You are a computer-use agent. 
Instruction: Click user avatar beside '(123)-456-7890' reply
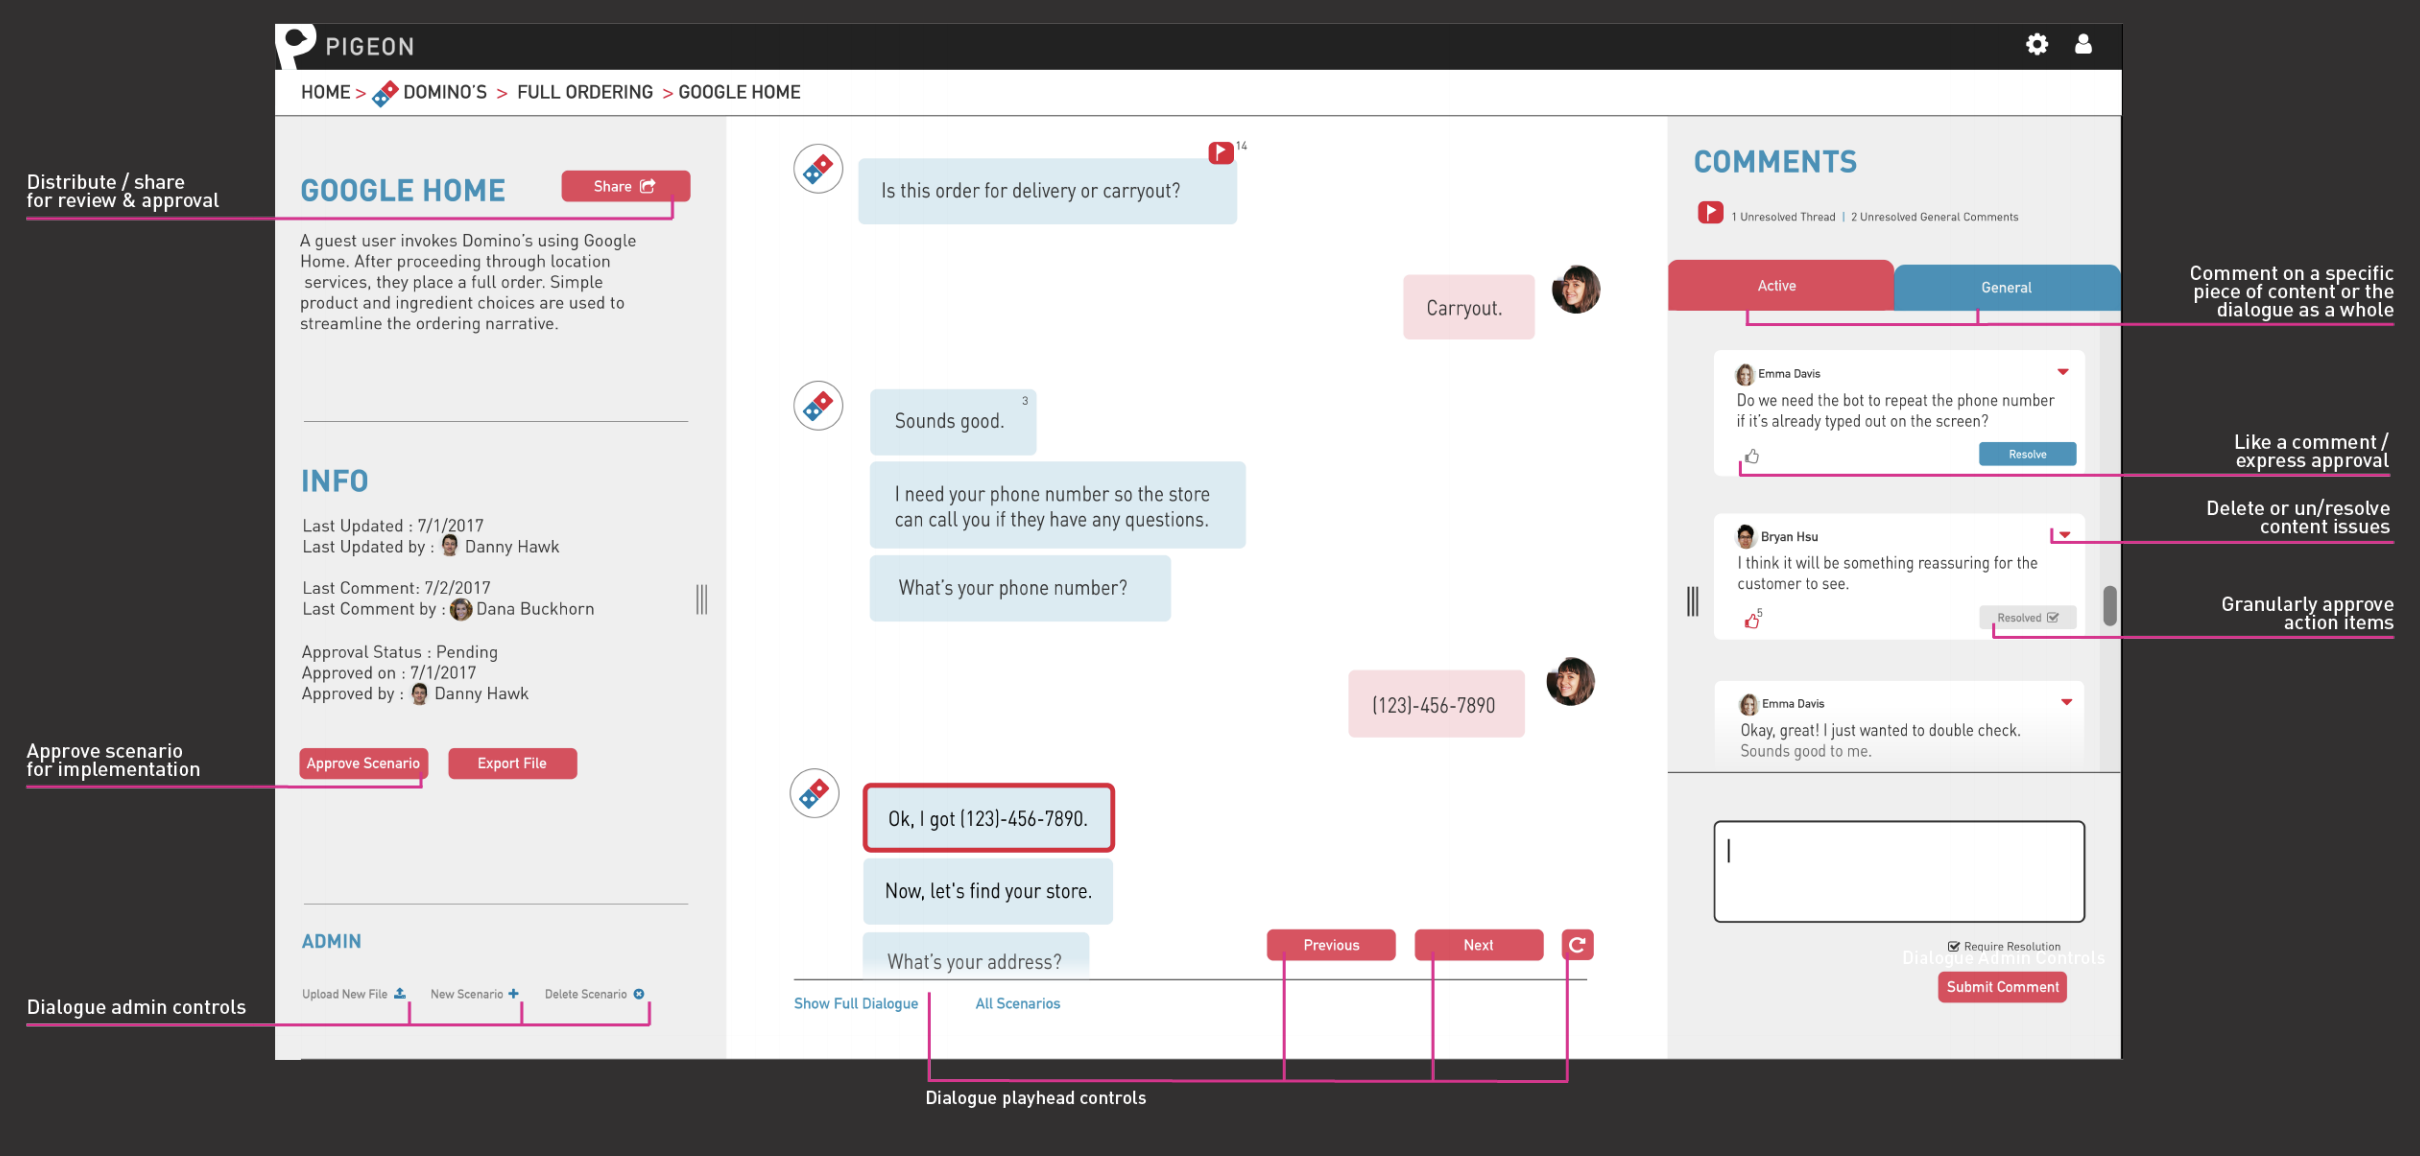[1570, 682]
